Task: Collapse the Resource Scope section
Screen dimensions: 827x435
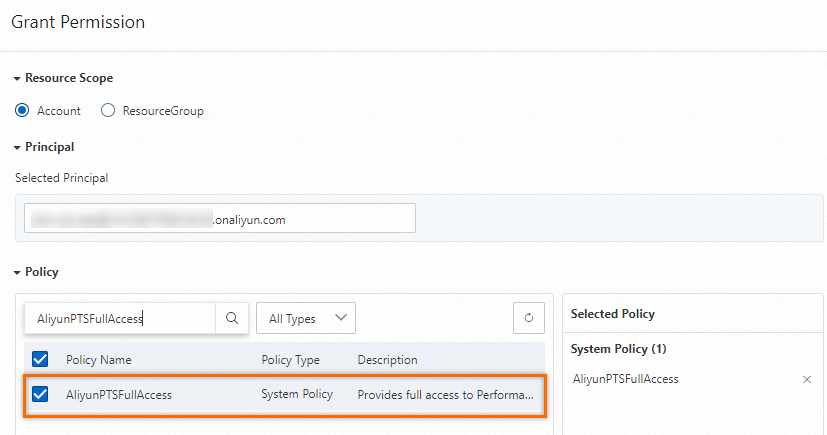Action: [17, 78]
